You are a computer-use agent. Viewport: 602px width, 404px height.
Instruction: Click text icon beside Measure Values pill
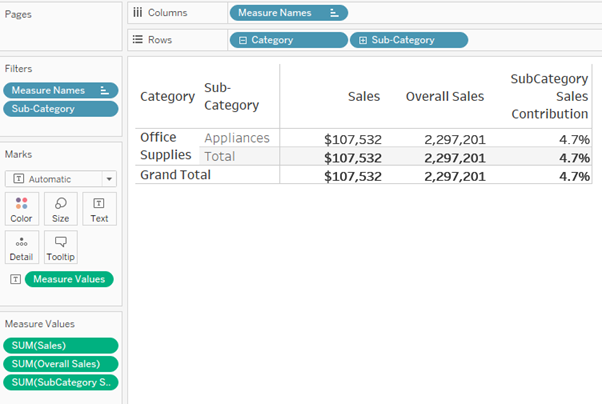pyautogui.click(x=15, y=279)
